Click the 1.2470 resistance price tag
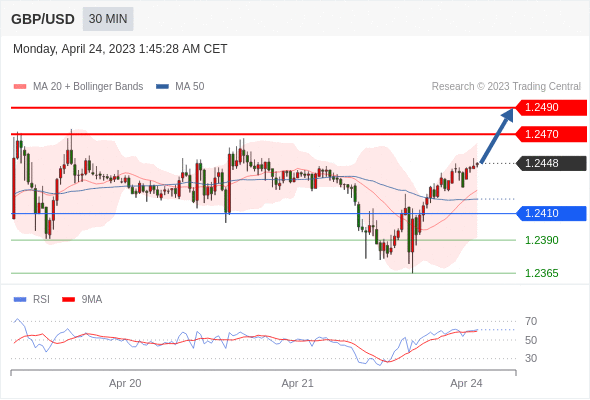590x400 pixels. click(x=551, y=134)
